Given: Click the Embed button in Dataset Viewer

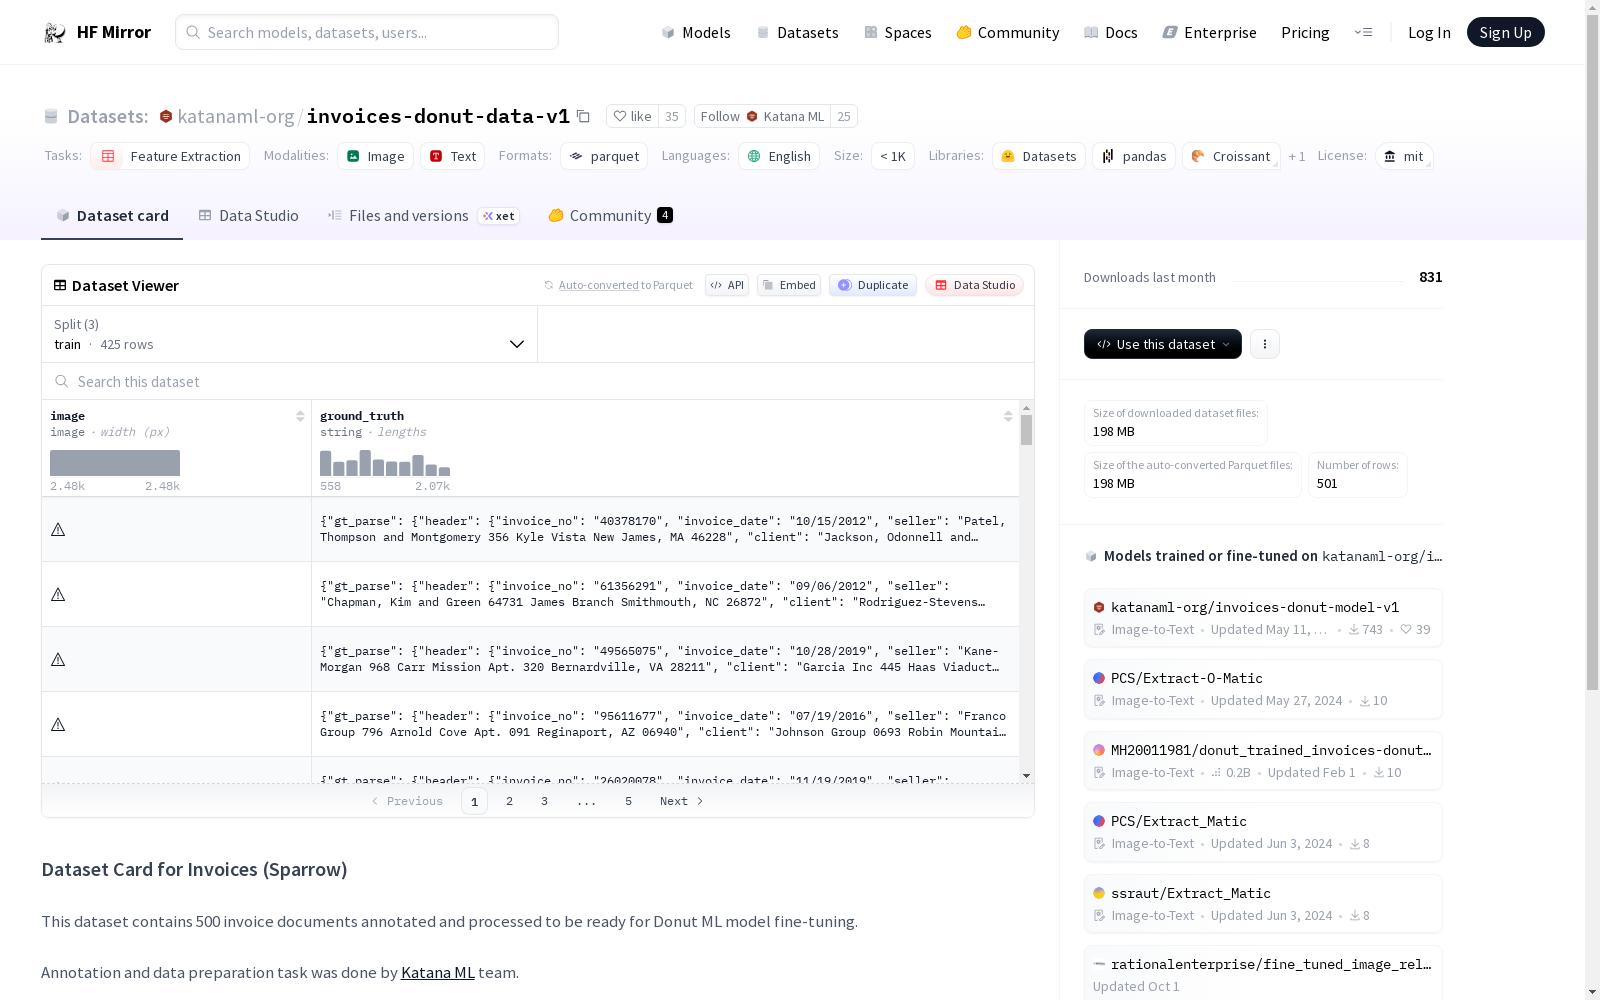Looking at the screenshot, I should click(789, 285).
